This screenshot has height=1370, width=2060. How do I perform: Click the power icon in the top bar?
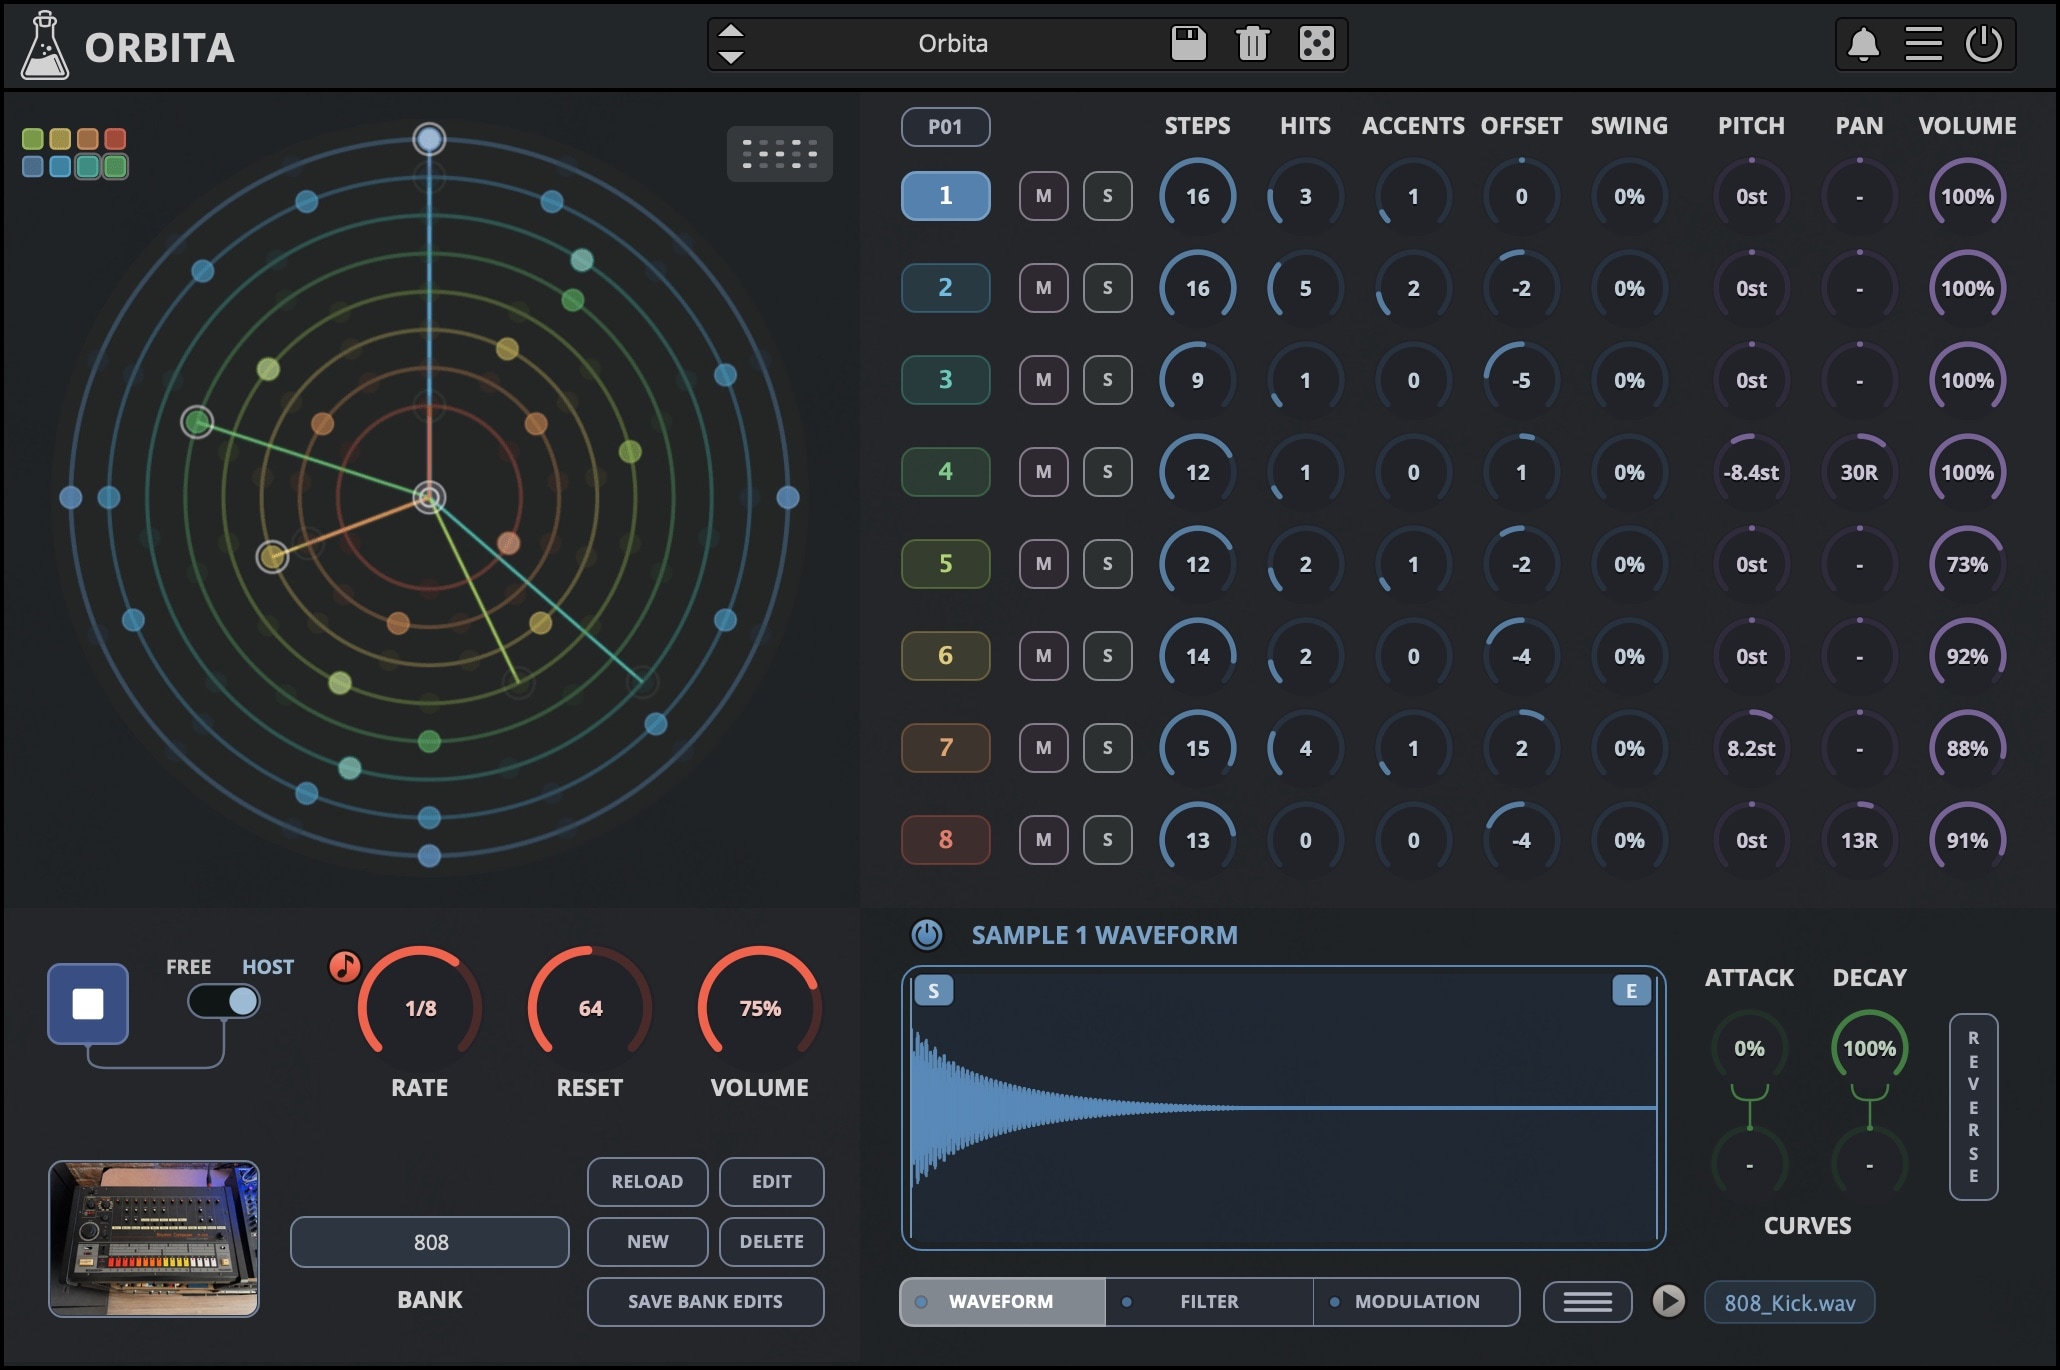(1984, 44)
